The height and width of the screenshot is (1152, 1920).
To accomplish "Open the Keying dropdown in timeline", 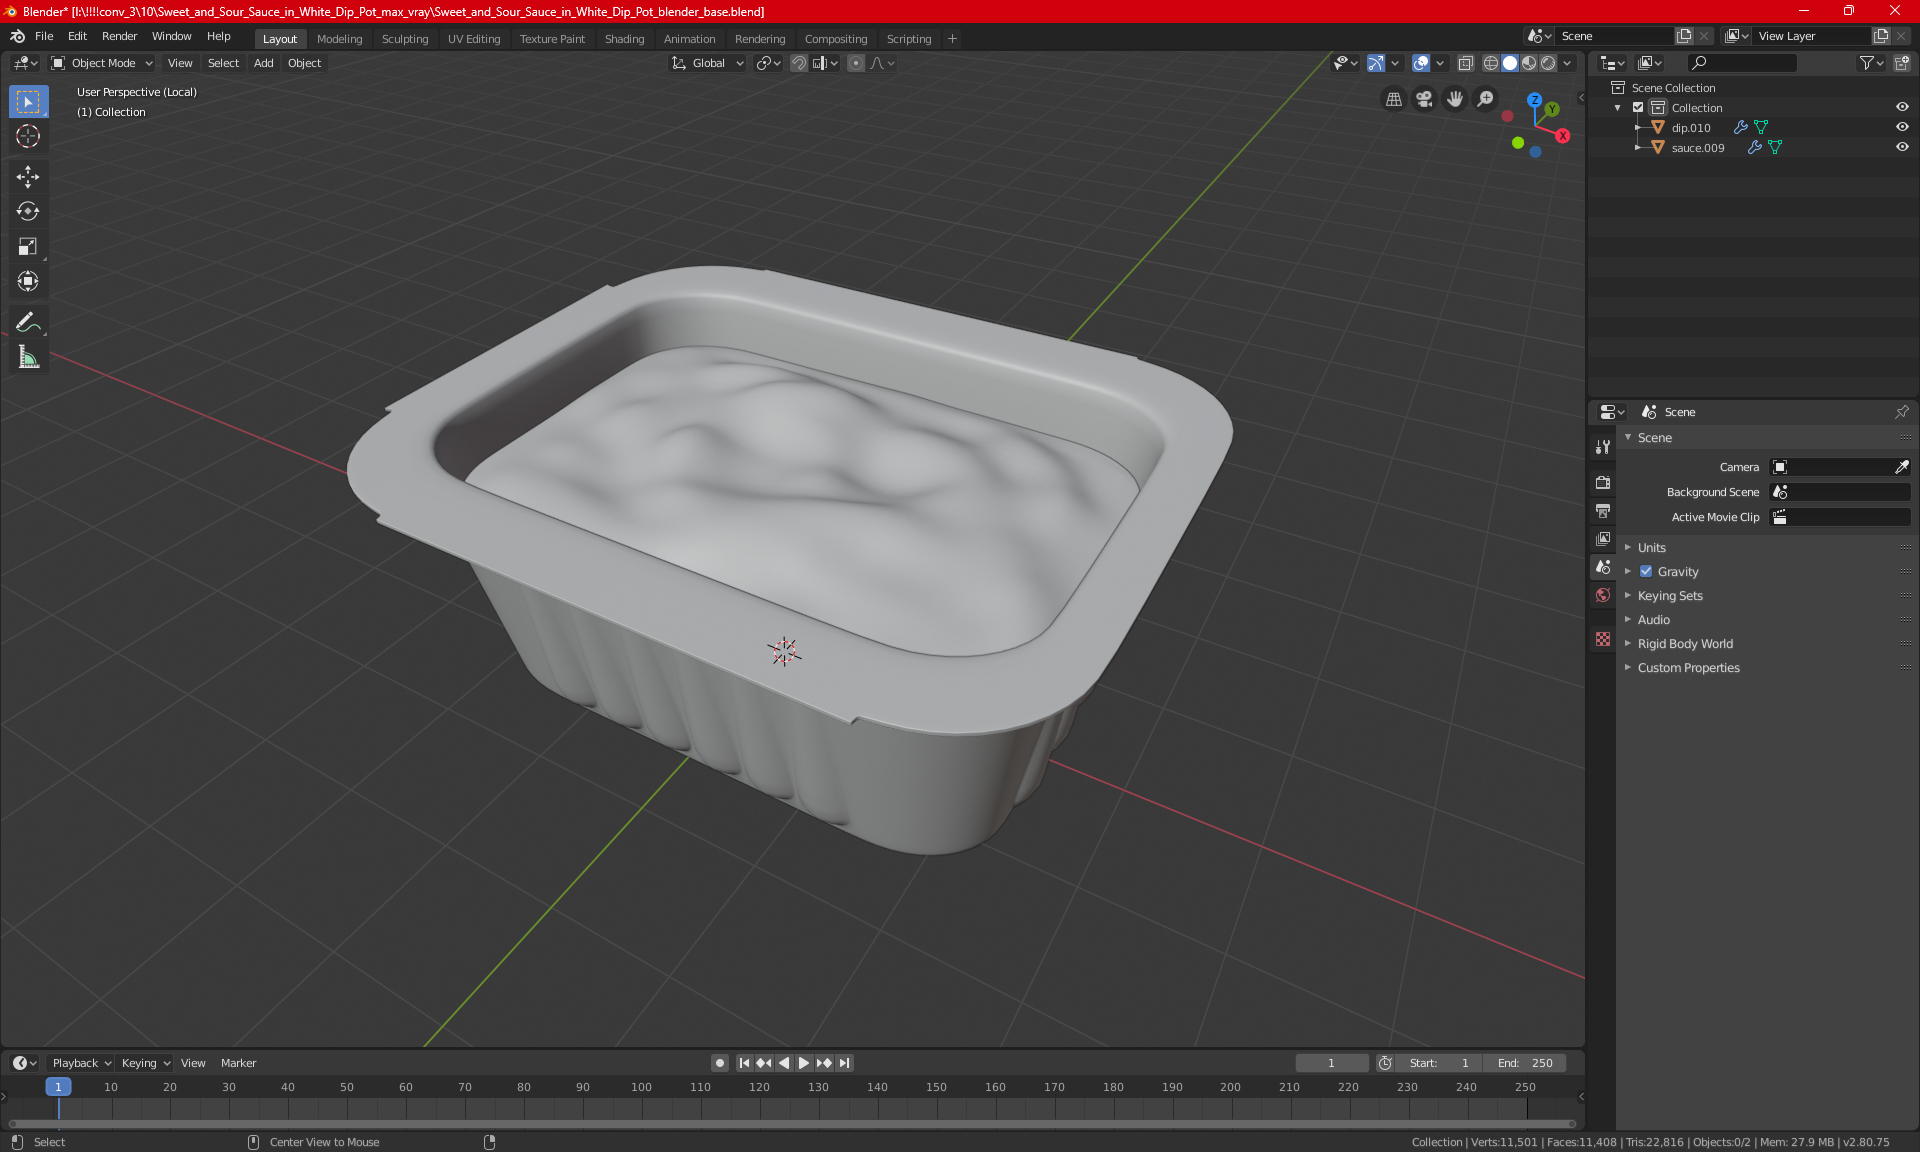I will [145, 1063].
